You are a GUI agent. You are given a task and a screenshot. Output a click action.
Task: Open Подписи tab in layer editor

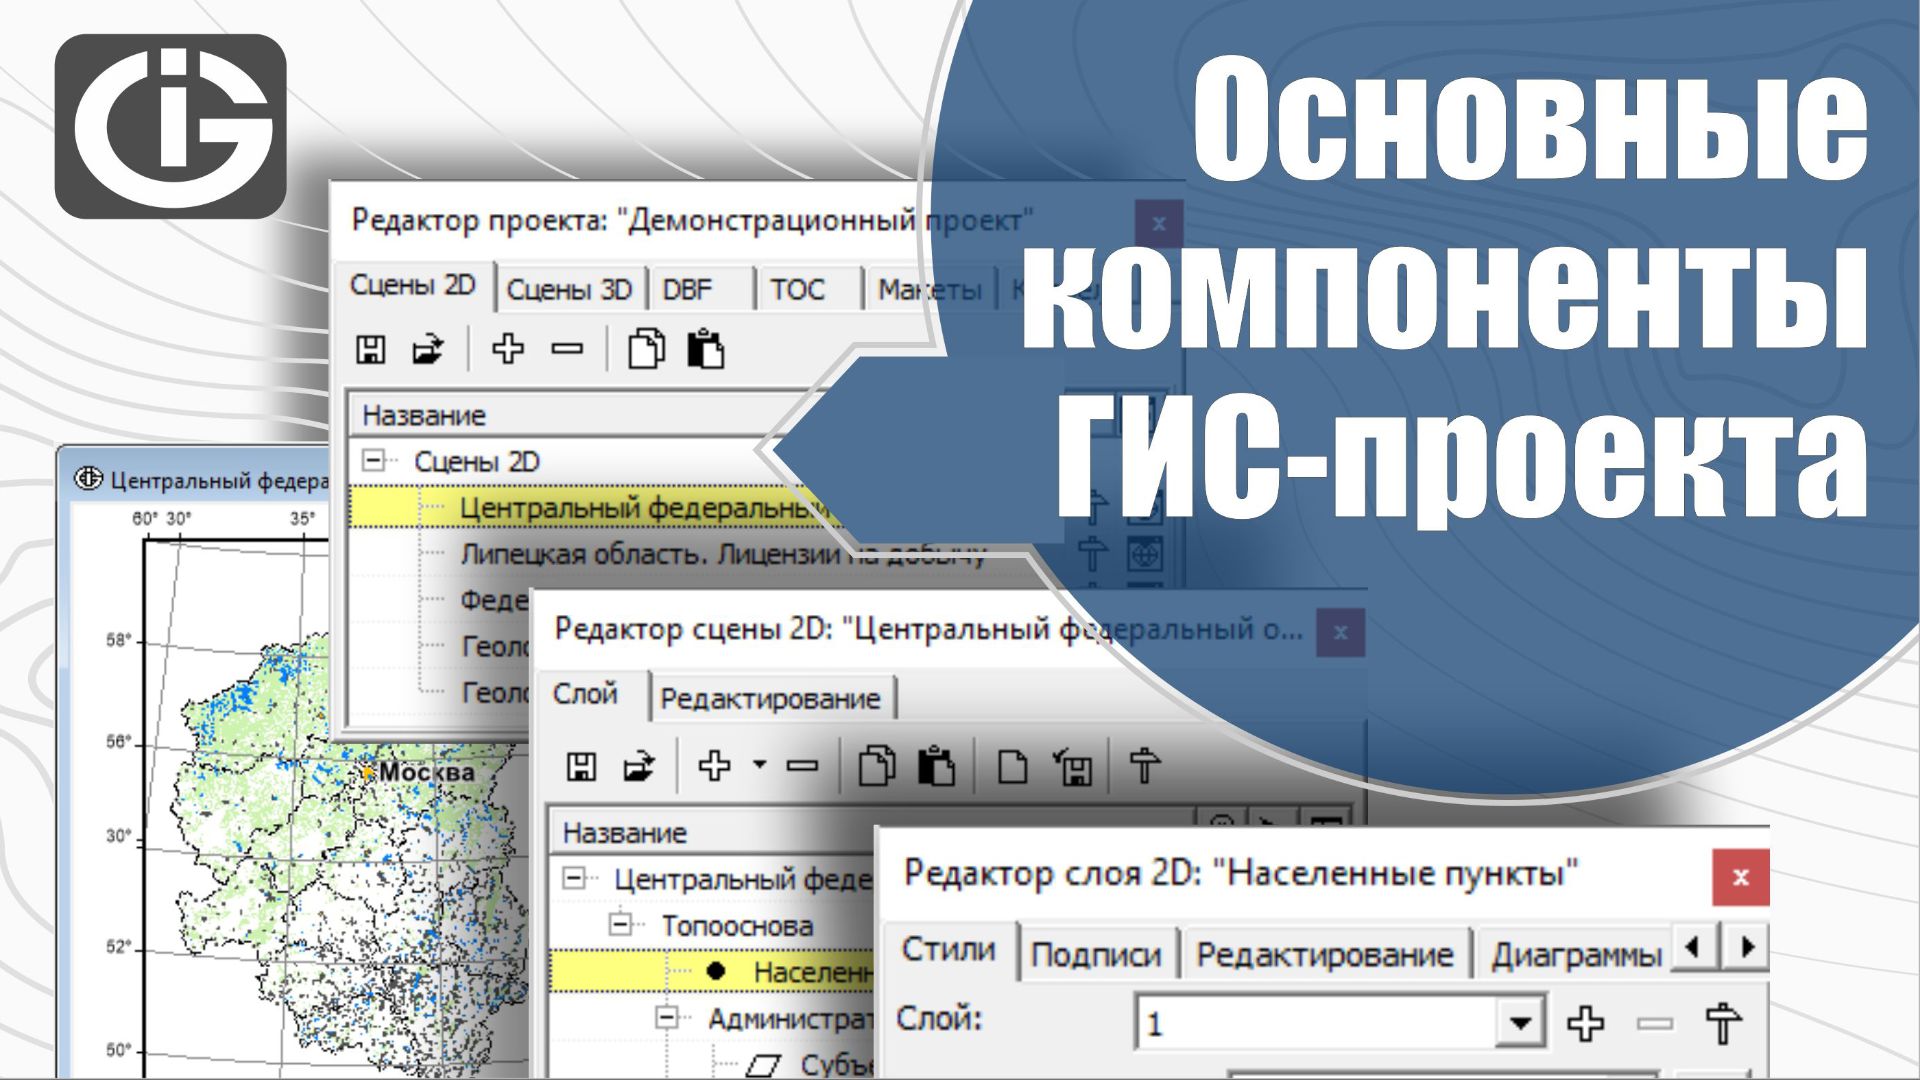point(1096,955)
